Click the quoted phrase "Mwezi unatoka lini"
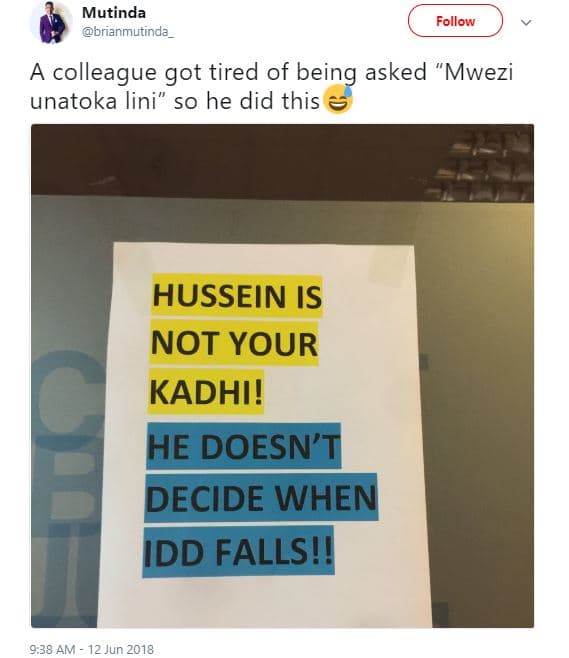569x658 pixels. tap(271, 86)
